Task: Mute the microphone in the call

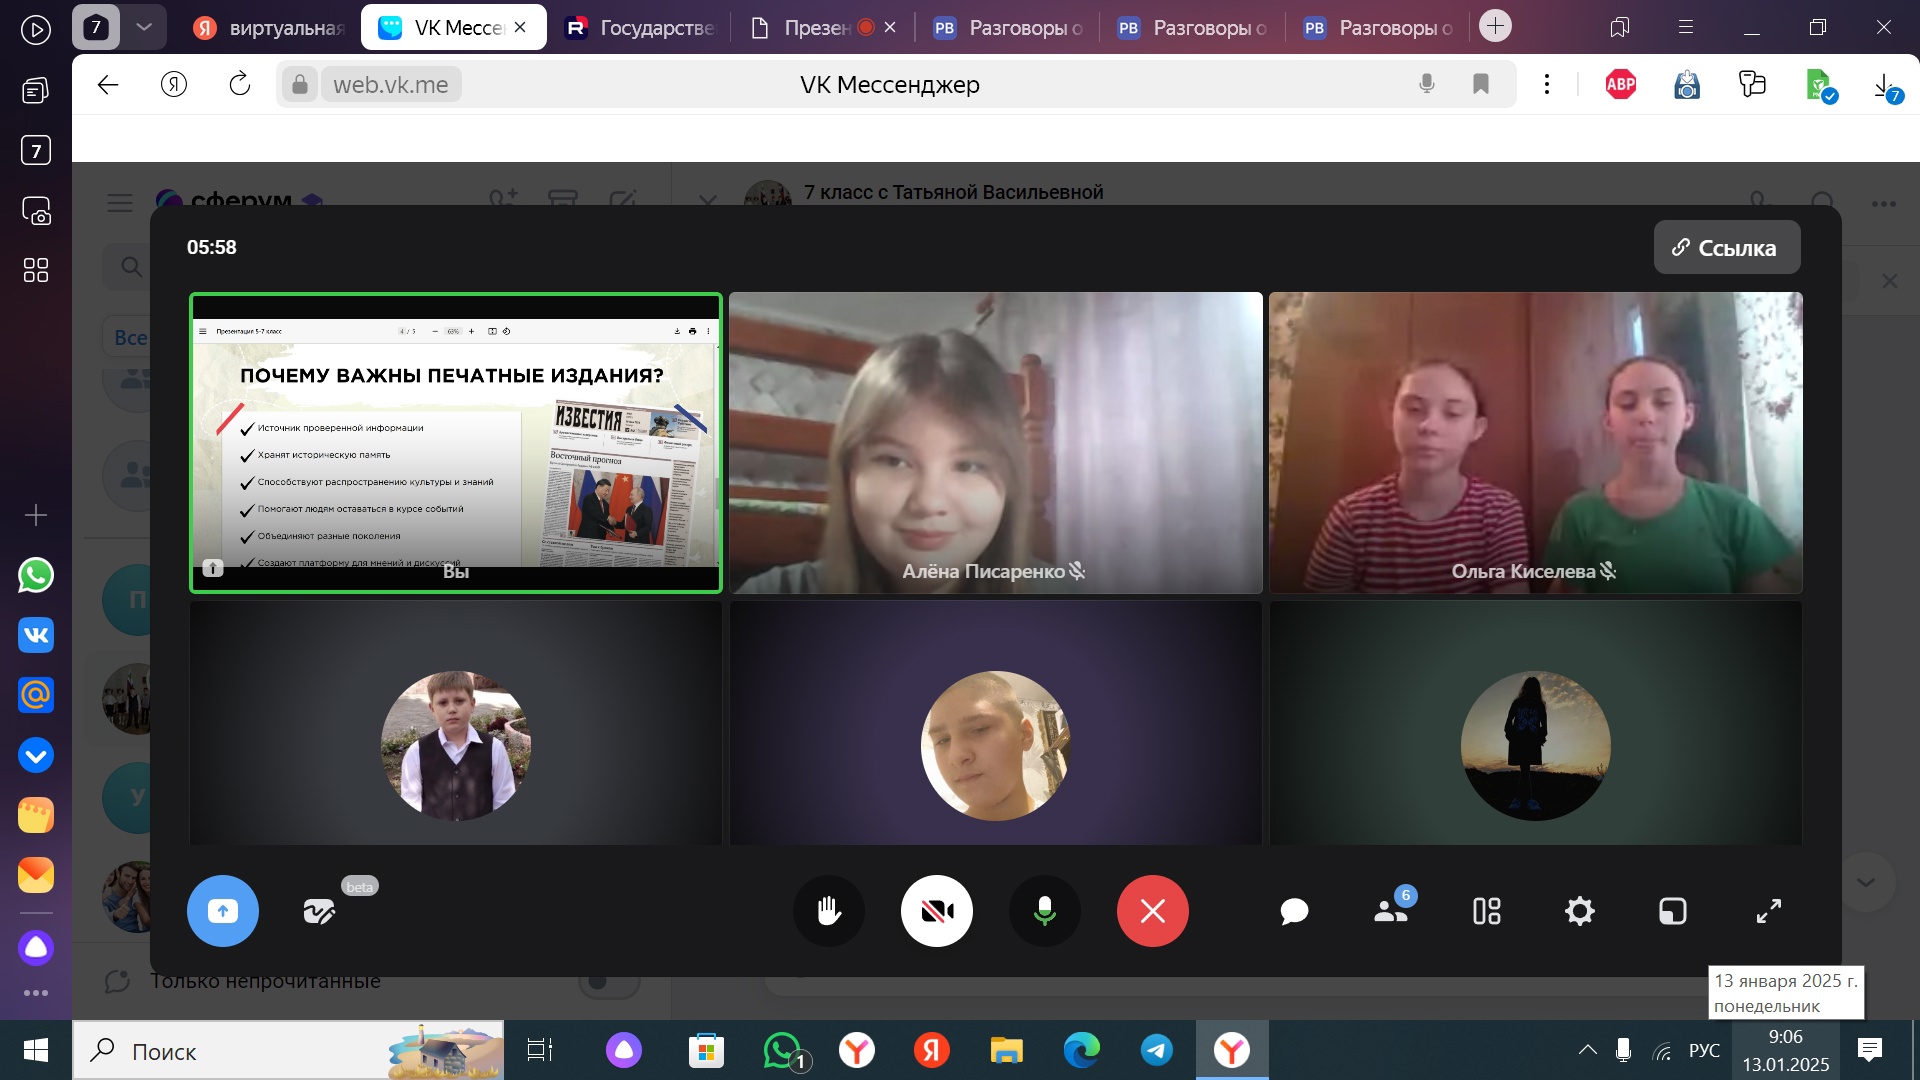Action: [1045, 911]
